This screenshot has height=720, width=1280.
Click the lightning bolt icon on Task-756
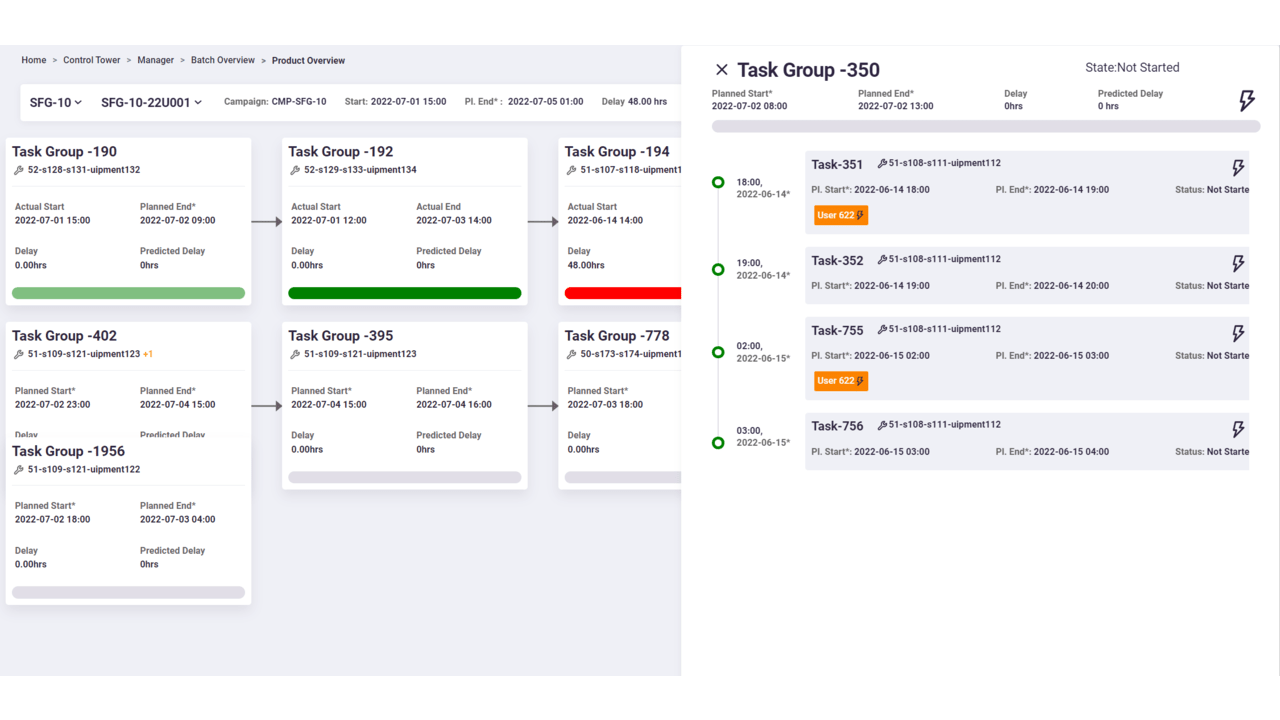click(1238, 430)
